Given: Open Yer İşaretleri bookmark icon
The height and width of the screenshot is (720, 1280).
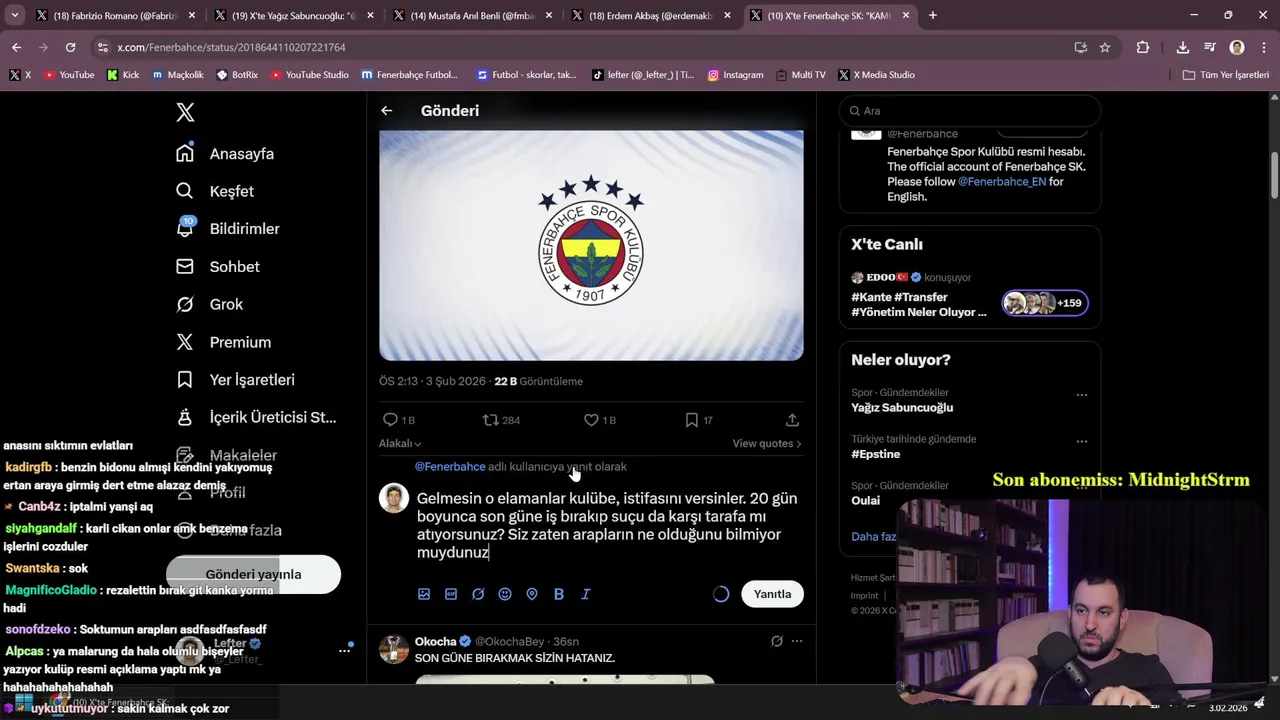Looking at the screenshot, I should click(x=185, y=380).
